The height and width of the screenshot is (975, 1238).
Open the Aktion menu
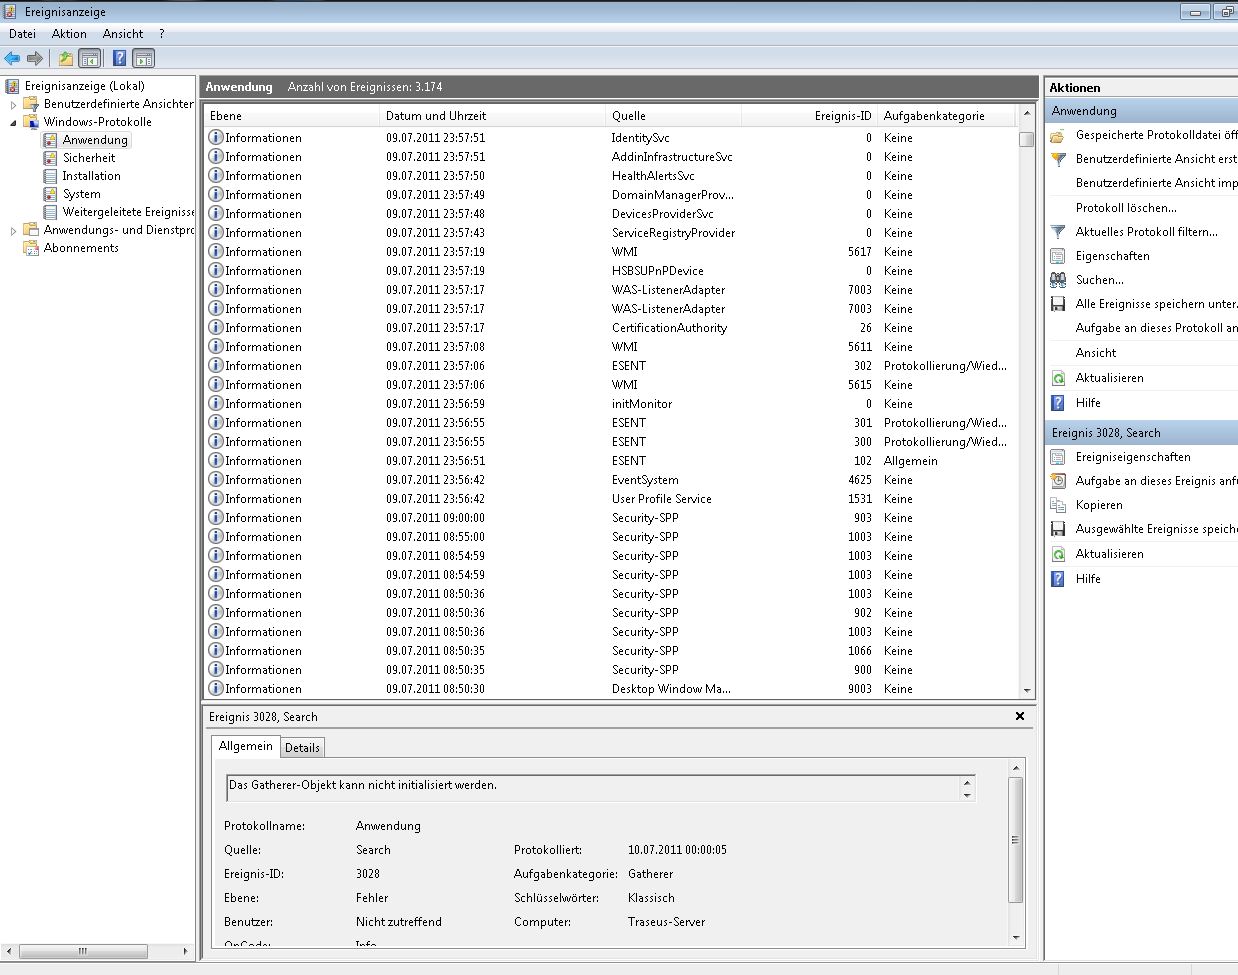point(69,34)
